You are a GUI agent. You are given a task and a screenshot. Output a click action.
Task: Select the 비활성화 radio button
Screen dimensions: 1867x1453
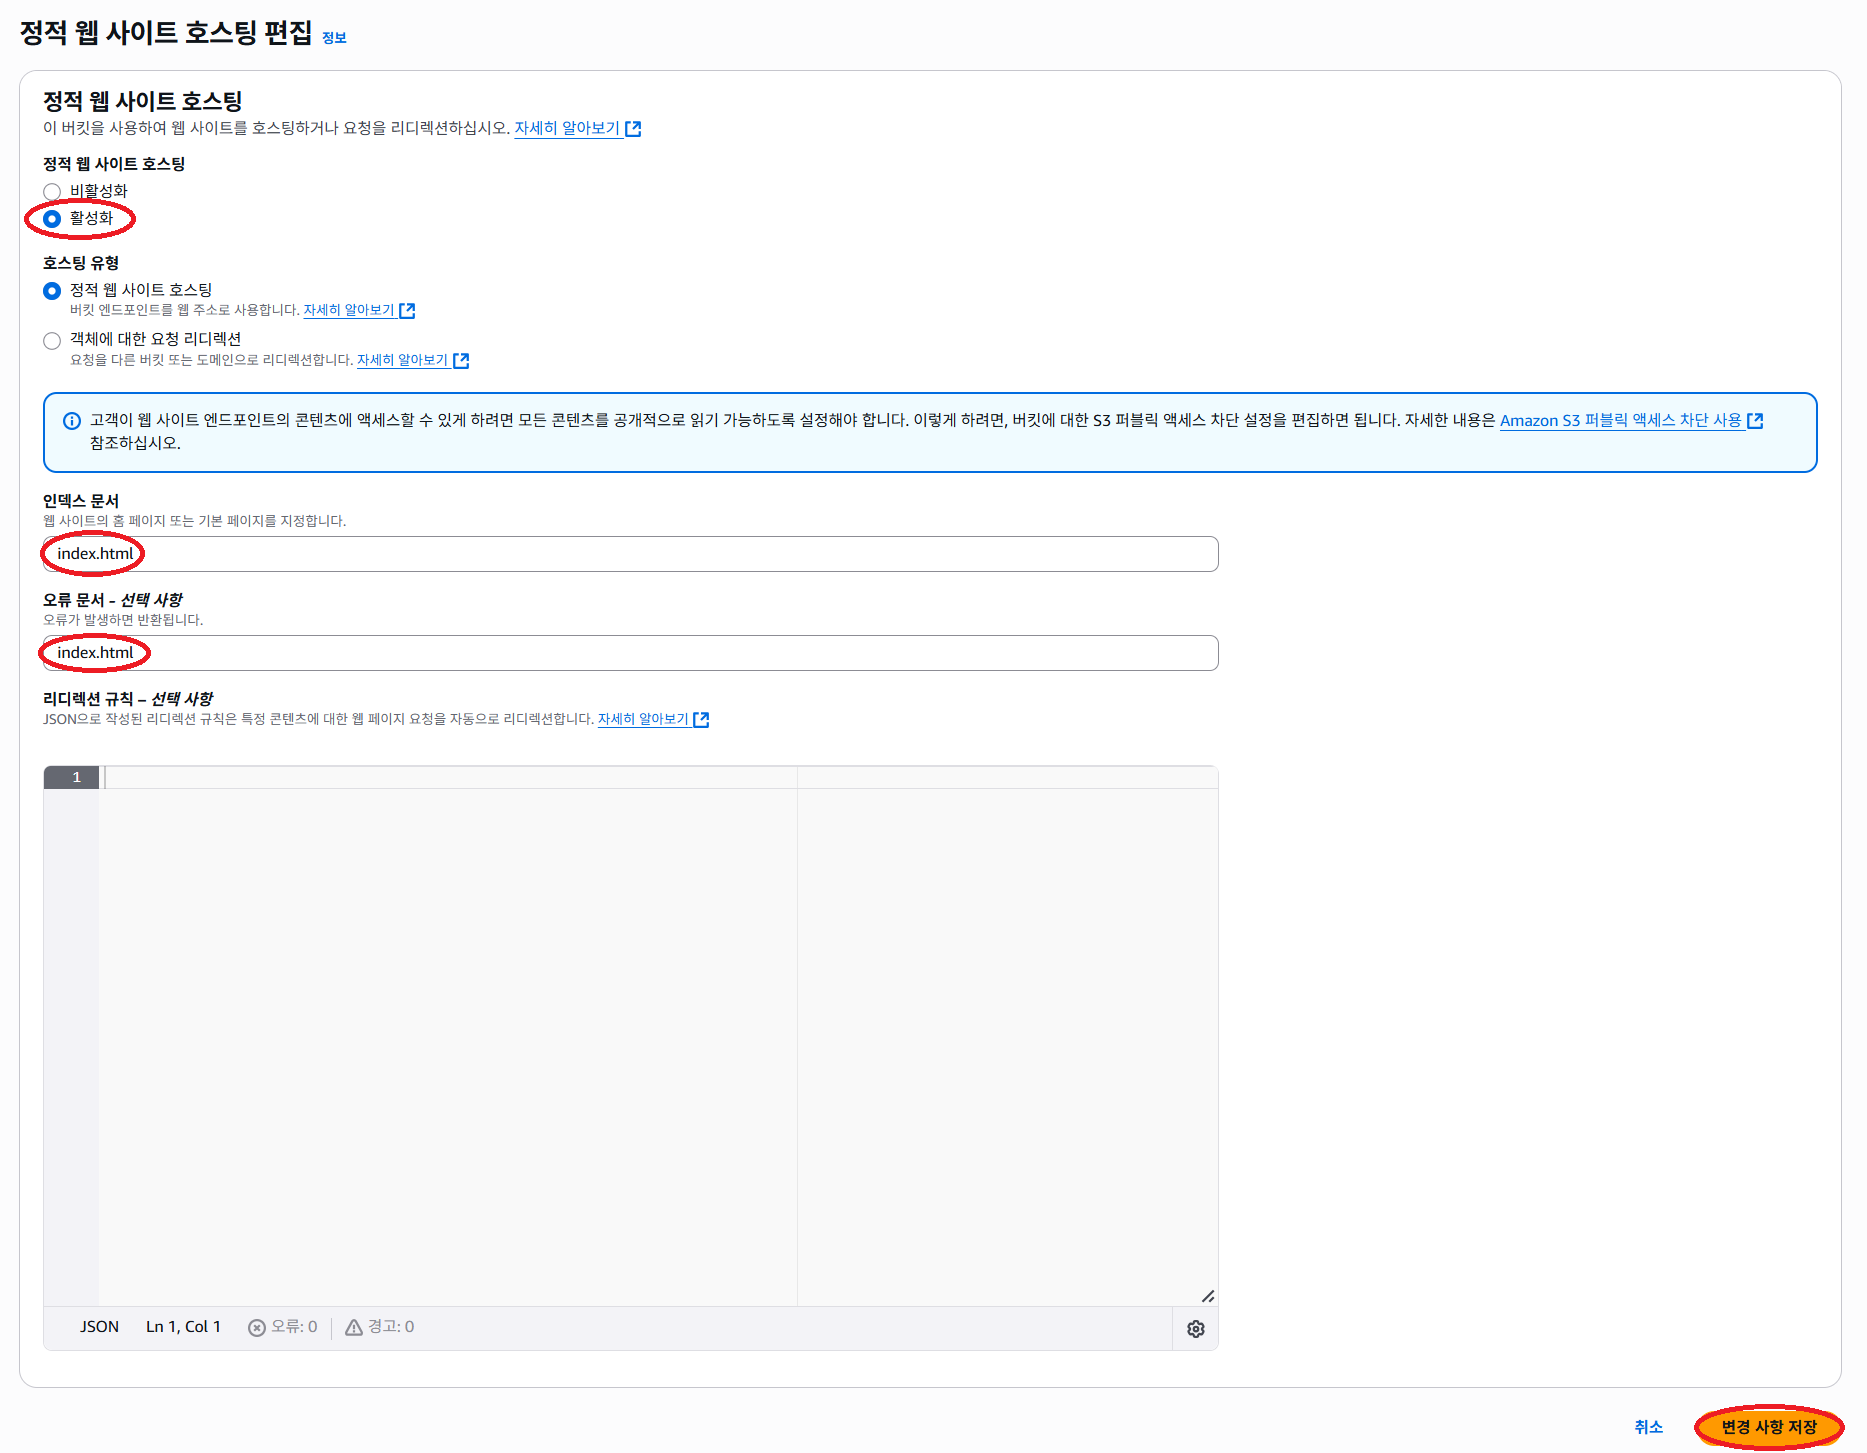[x=52, y=192]
